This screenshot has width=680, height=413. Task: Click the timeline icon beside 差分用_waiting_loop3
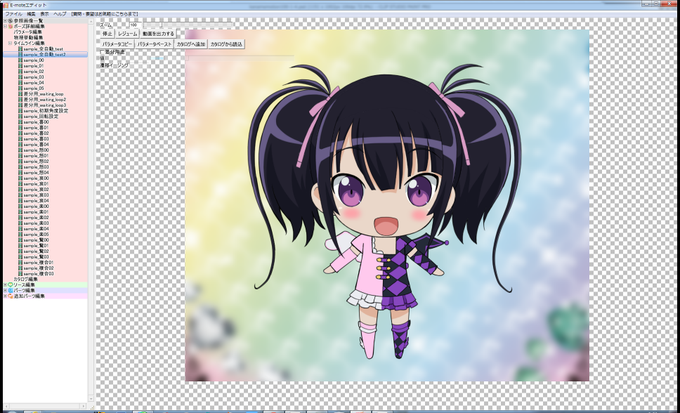click(20, 105)
